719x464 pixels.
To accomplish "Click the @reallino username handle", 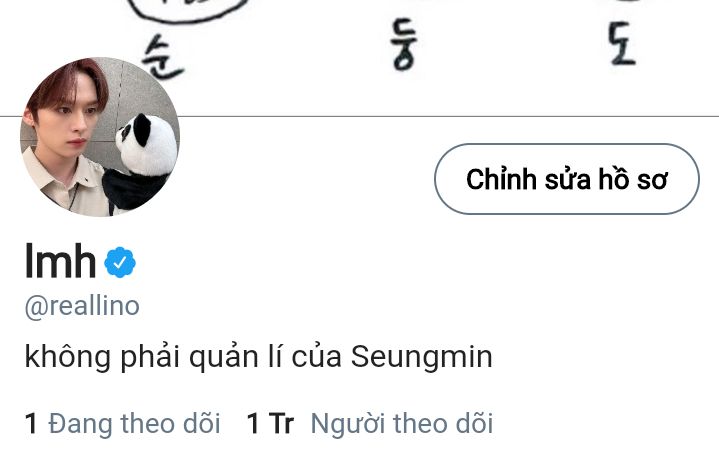I will click(82, 306).
